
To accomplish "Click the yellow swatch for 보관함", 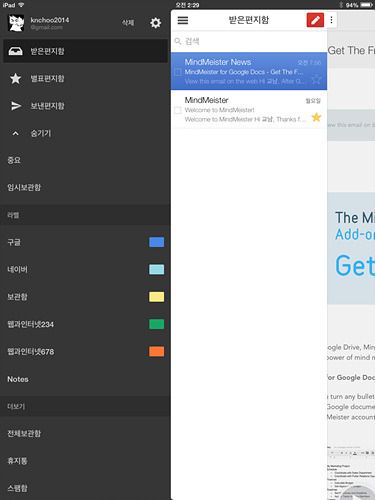I will (x=156, y=297).
